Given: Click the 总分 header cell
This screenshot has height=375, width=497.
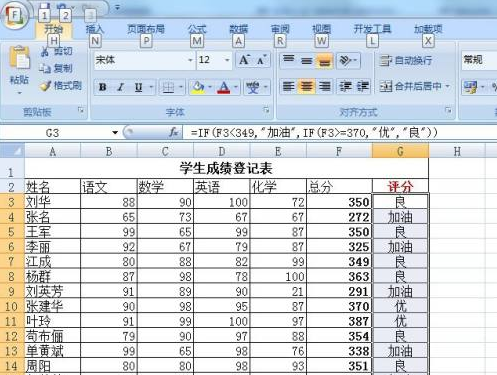Looking at the screenshot, I should pos(339,186).
